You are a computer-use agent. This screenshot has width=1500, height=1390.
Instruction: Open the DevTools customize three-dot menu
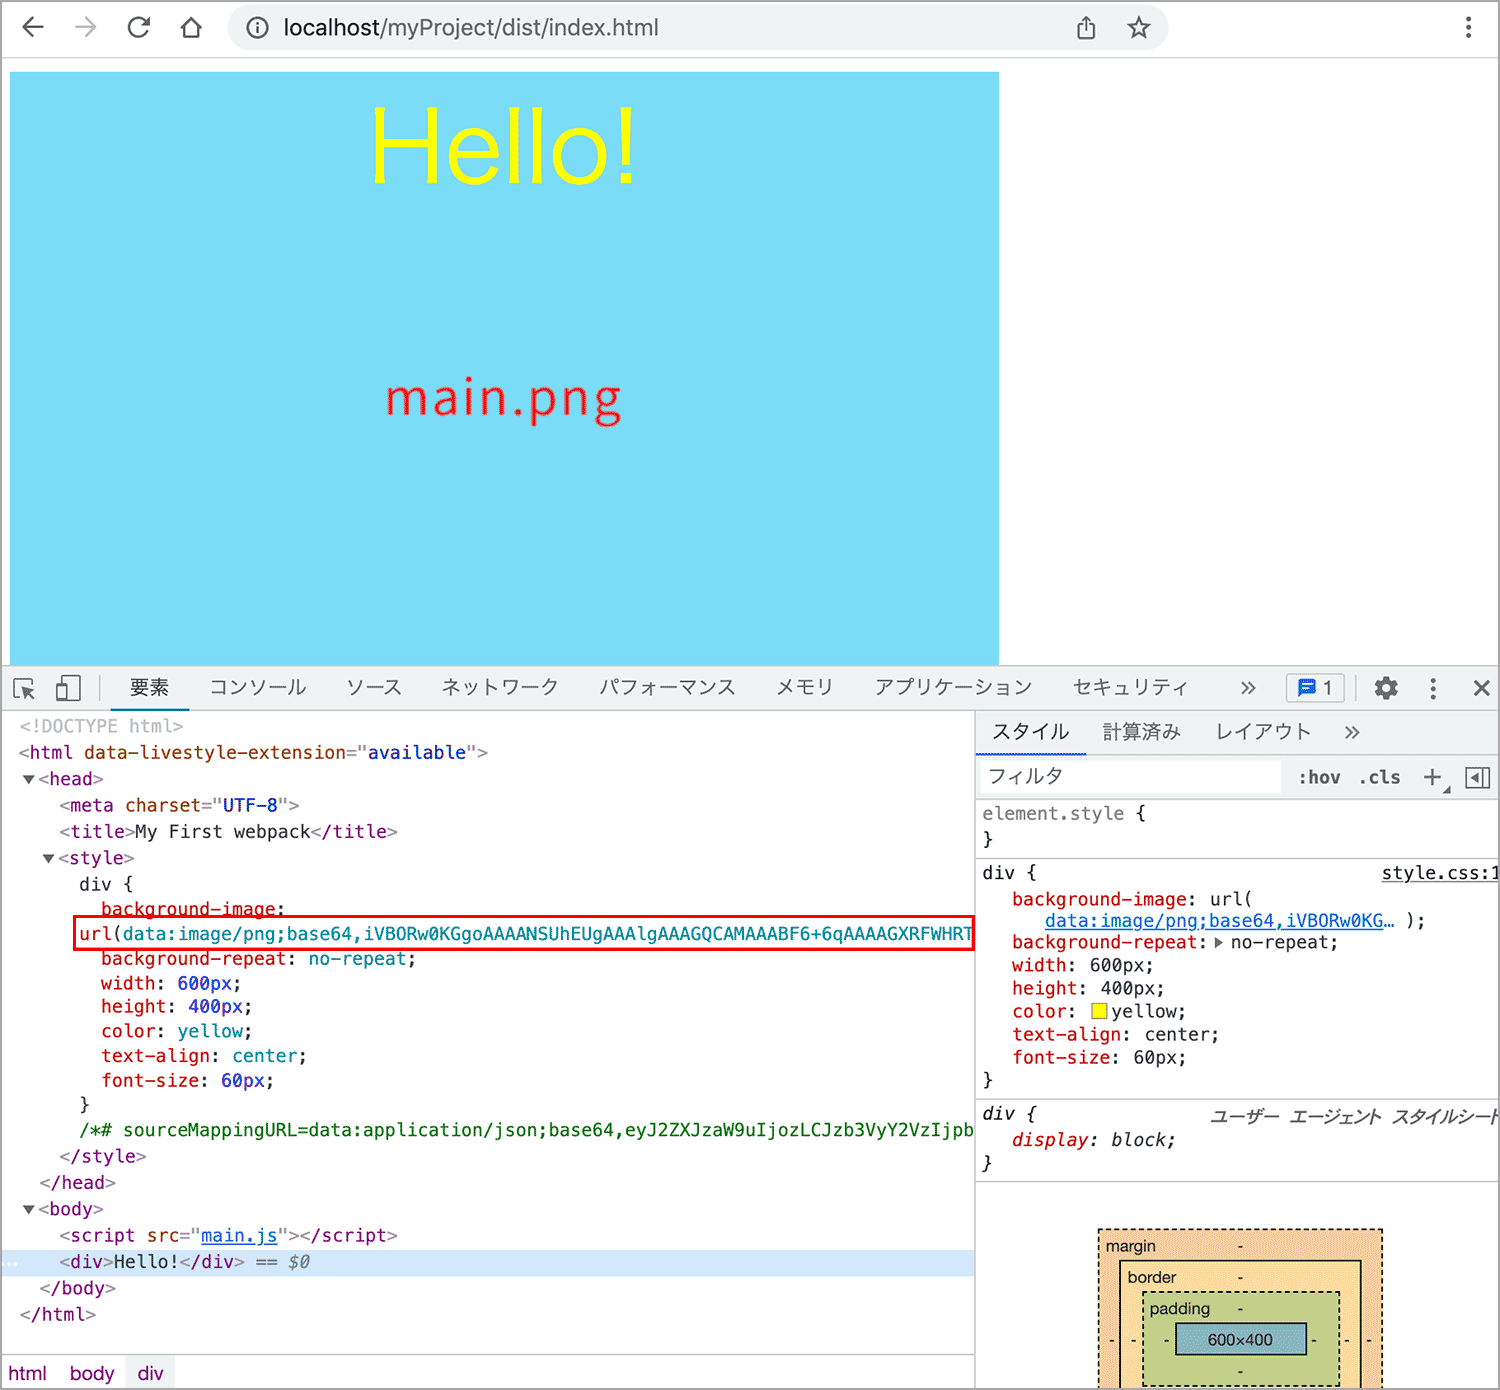(1433, 688)
